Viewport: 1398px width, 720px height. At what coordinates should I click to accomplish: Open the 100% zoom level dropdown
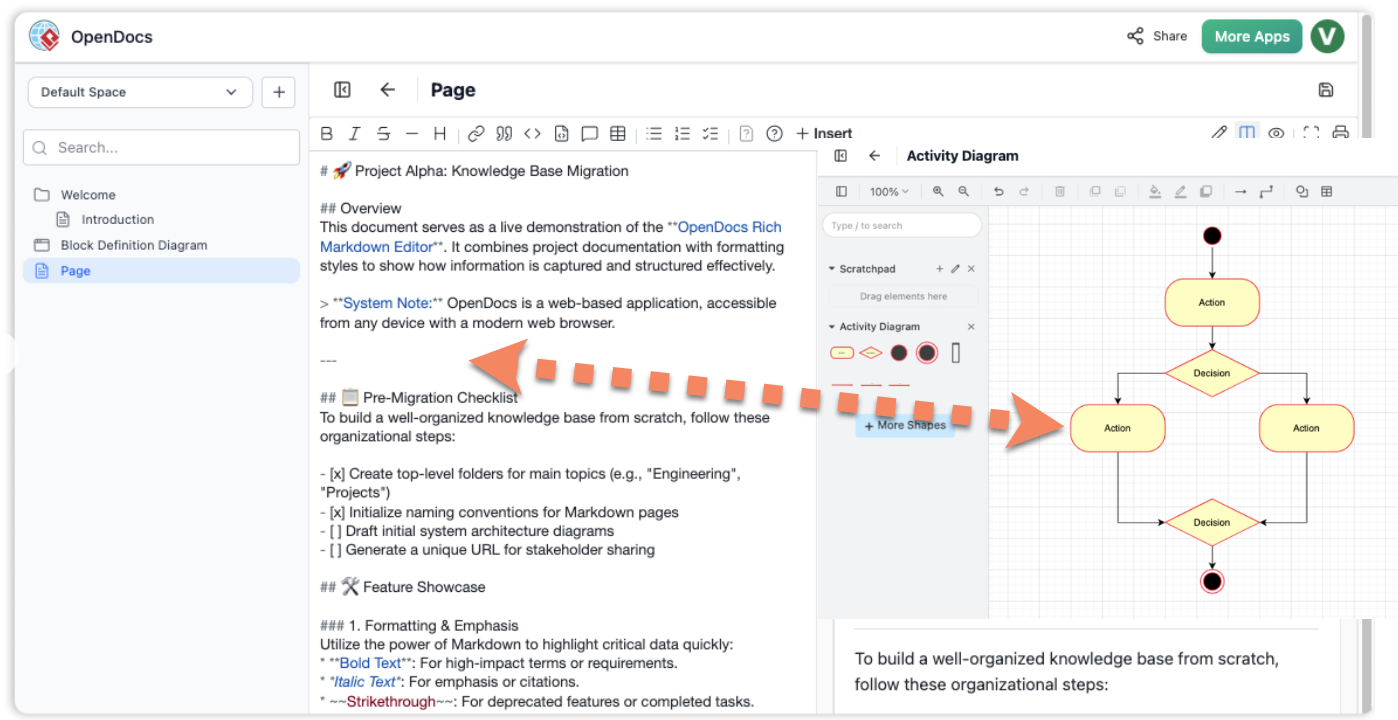click(888, 190)
